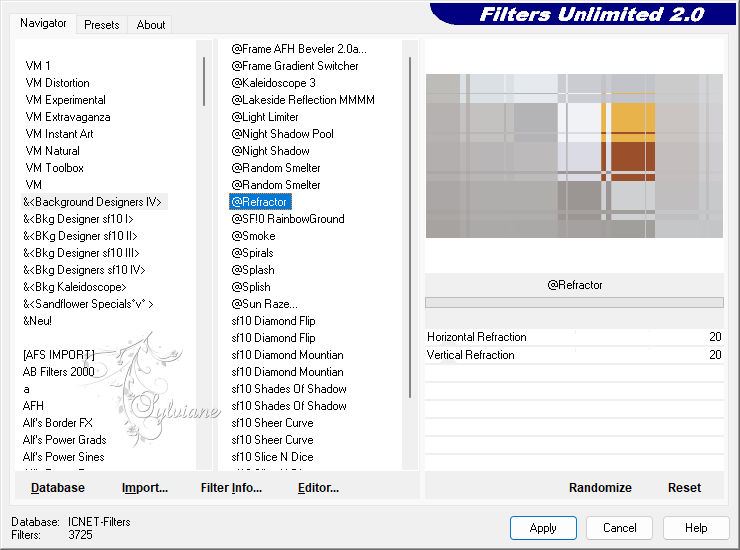Switch to the Navigator tab
Screen dimensions: 740x550
pyautogui.click(x=43, y=23)
